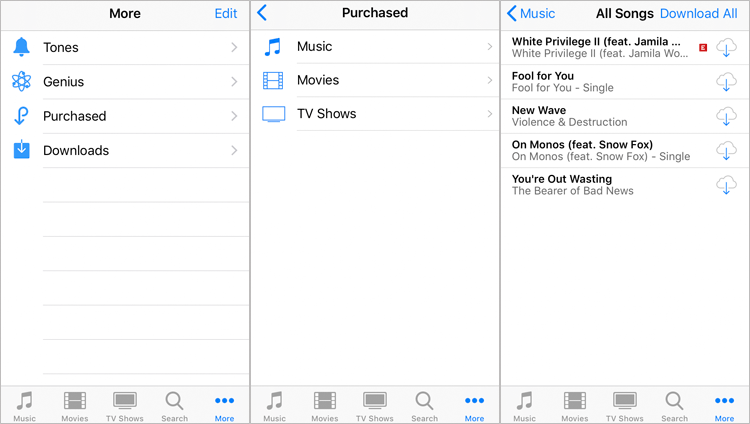Open the Downloads label in More list
750x424 pixels.
point(76,151)
